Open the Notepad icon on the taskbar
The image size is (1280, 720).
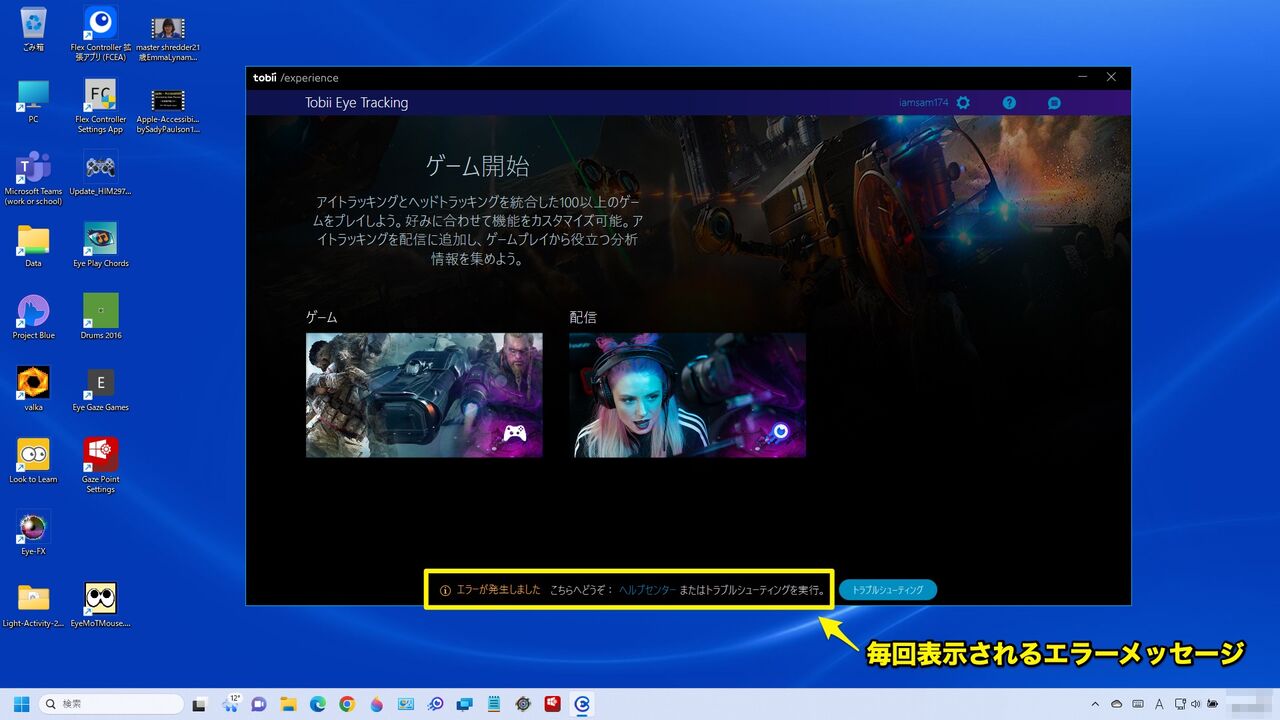pos(493,704)
